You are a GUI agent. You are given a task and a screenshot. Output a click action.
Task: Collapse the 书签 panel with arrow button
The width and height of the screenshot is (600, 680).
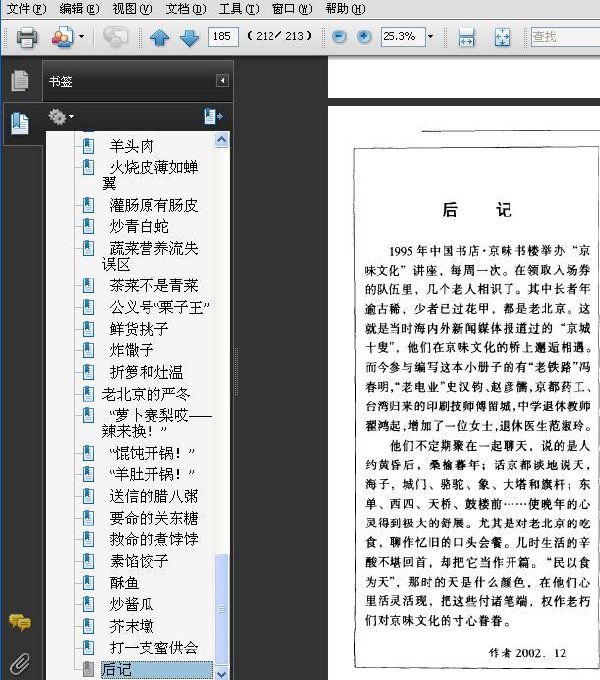tap(222, 81)
